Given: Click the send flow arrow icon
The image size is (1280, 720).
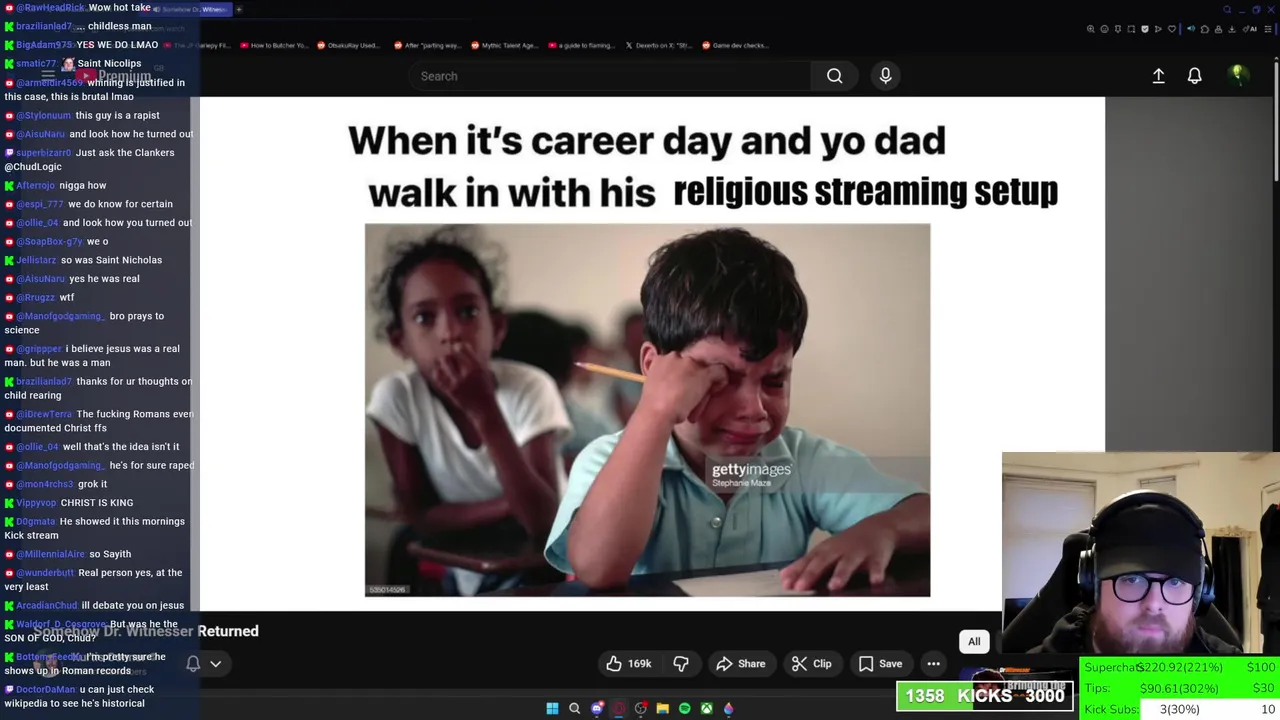Looking at the screenshot, I should click(x=1158, y=29).
